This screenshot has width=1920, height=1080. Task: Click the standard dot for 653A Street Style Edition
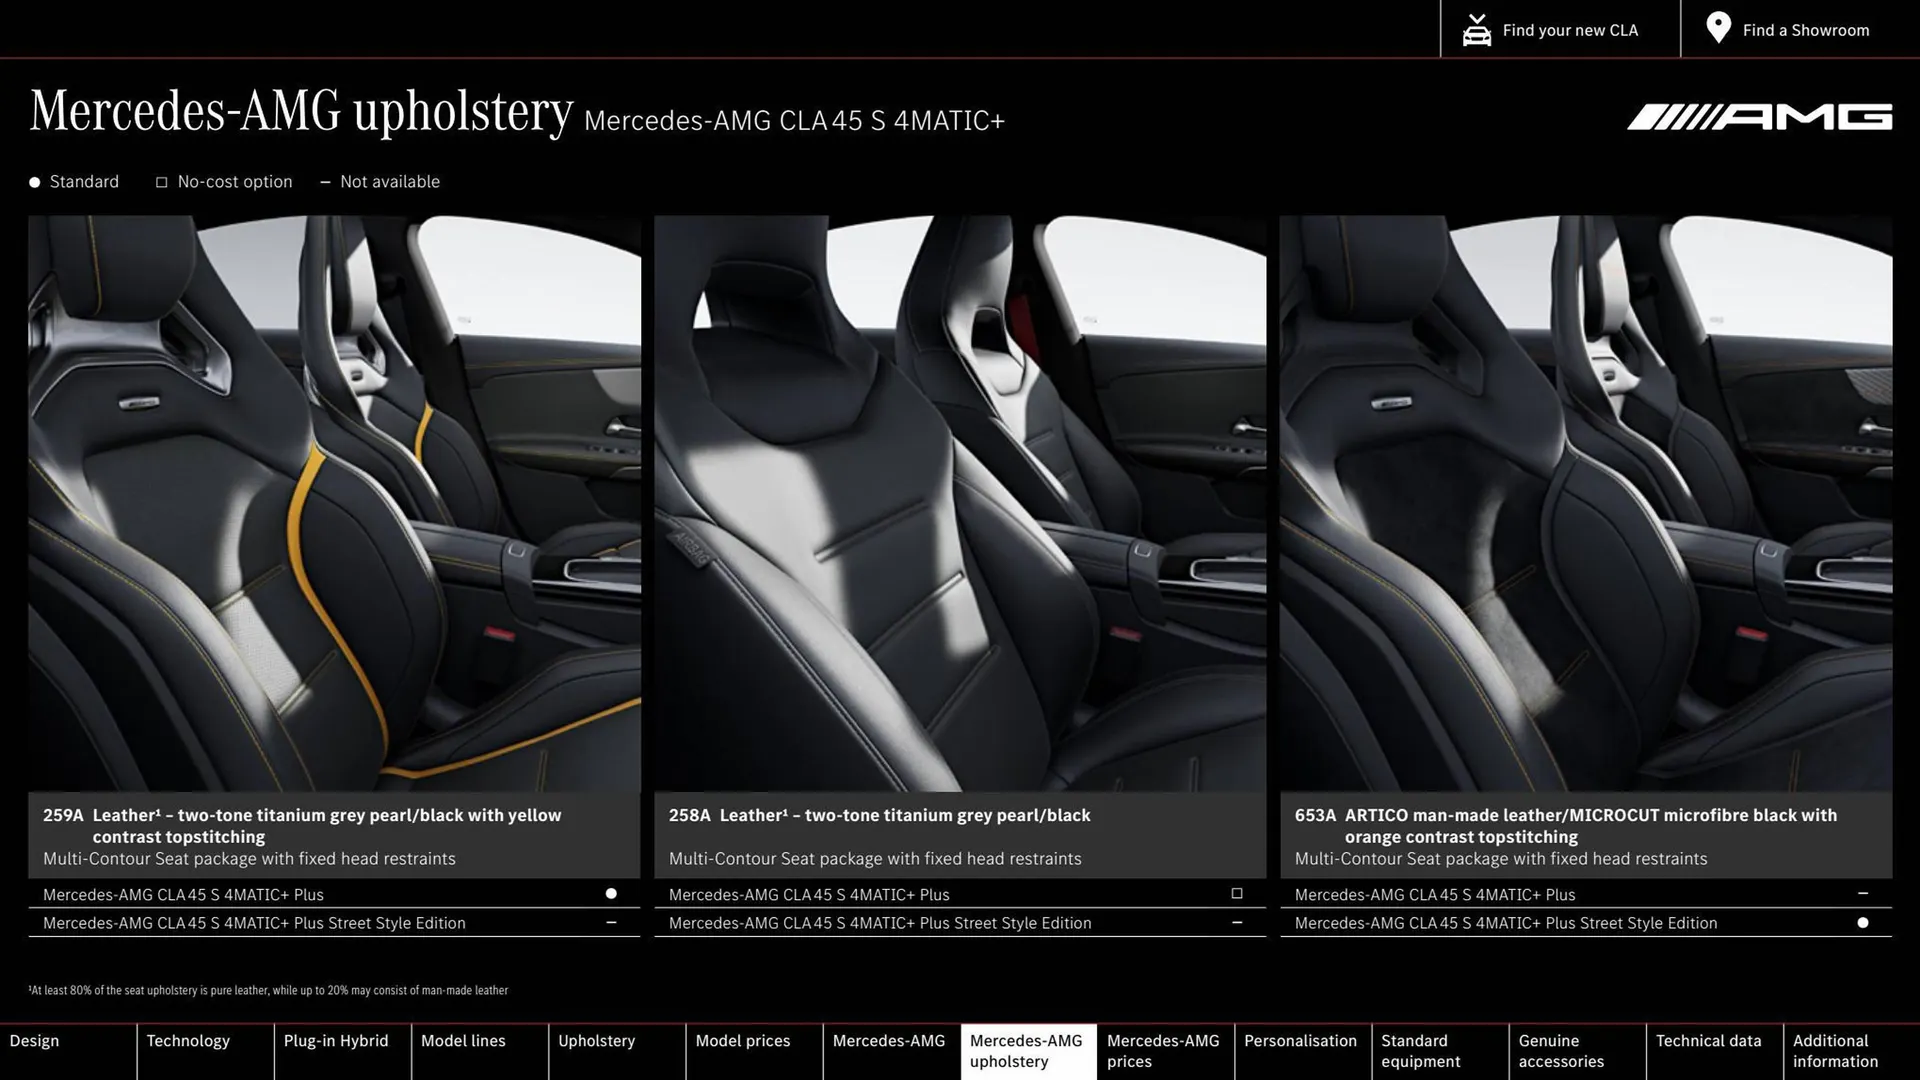pos(1862,922)
